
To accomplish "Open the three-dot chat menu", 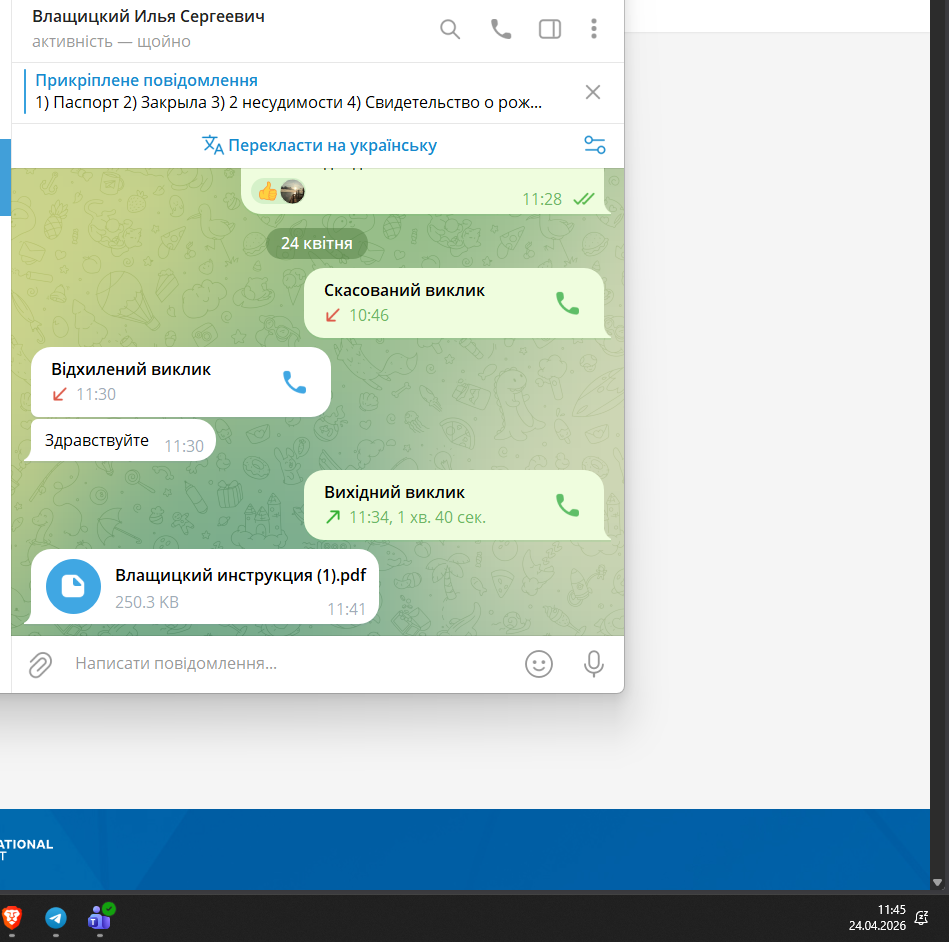I will 594,29.
